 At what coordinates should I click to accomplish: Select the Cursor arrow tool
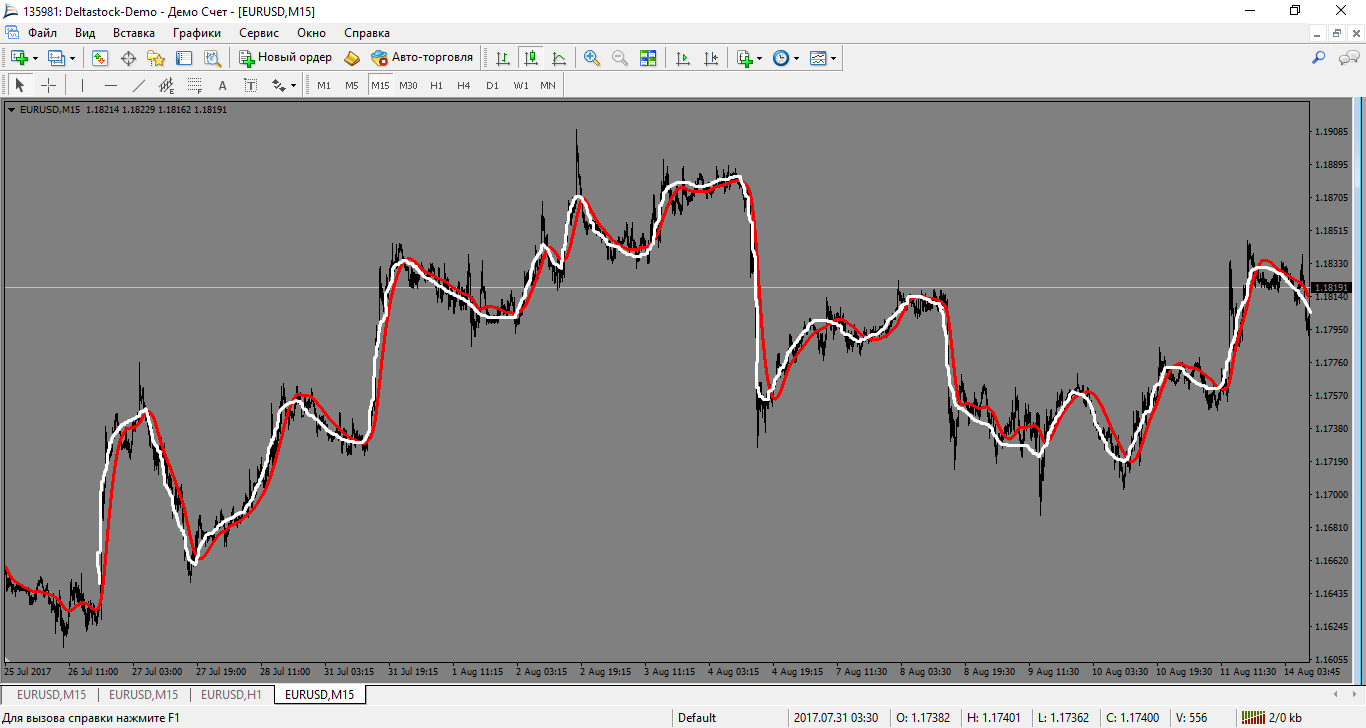tap(19, 85)
